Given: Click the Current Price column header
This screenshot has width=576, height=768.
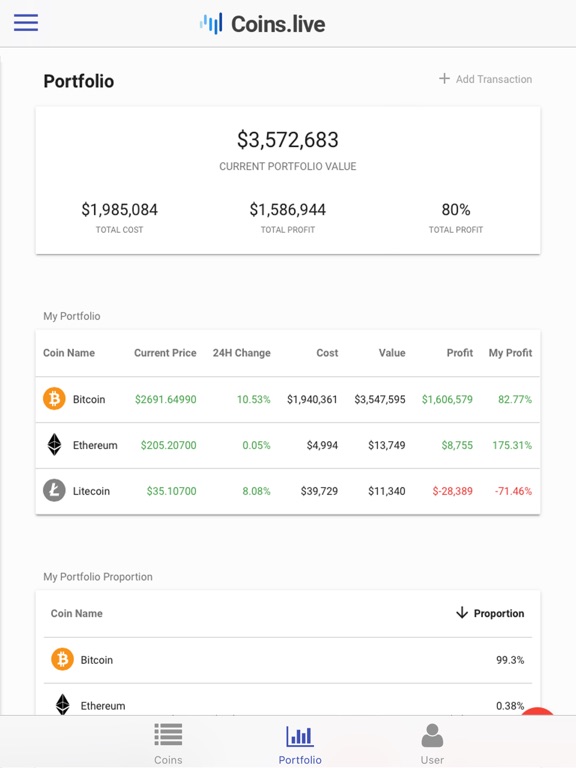Looking at the screenshot, I should (x=165, y=353).
